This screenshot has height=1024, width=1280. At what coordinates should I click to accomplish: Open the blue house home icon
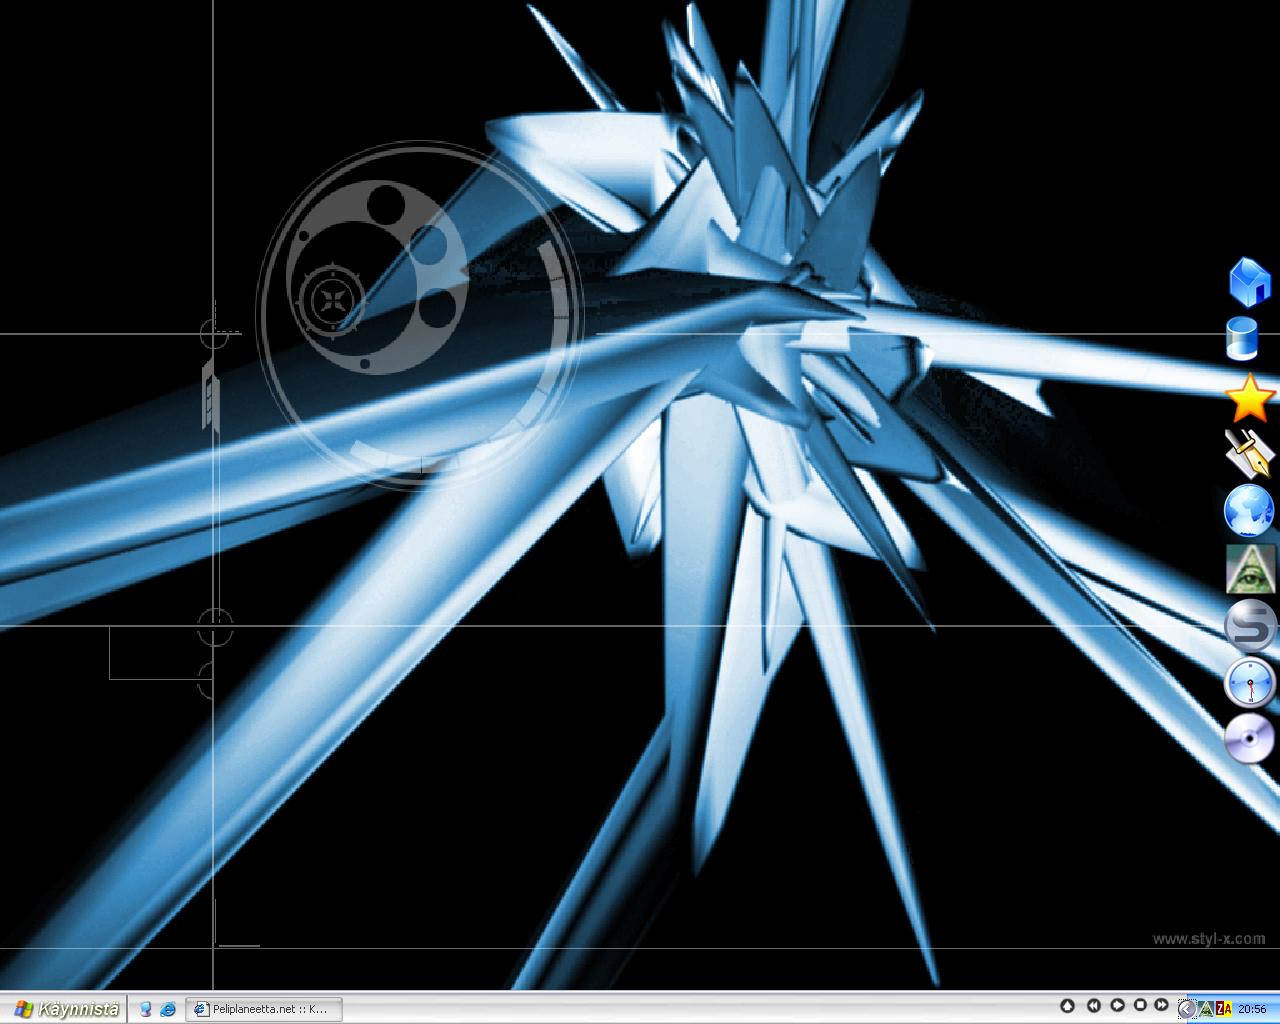tap(1249, 281)
